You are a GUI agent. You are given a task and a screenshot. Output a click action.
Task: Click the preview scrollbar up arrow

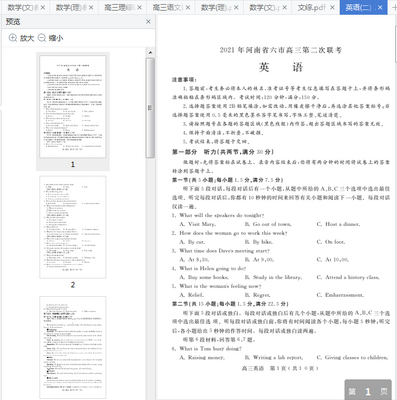click(150, 52)
